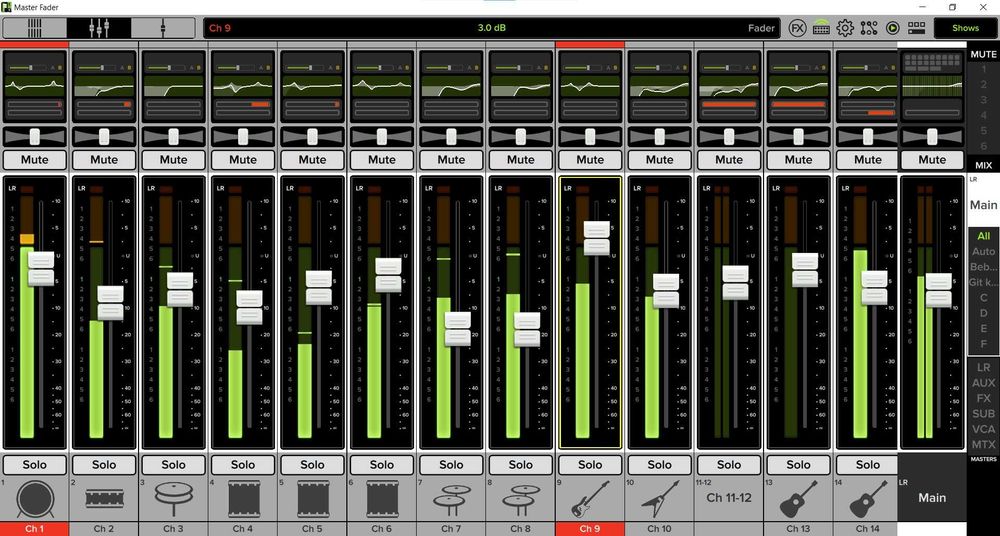The image size is (1000, 536).
Task: Show AUX masters
Action: (x=983, y=383)
